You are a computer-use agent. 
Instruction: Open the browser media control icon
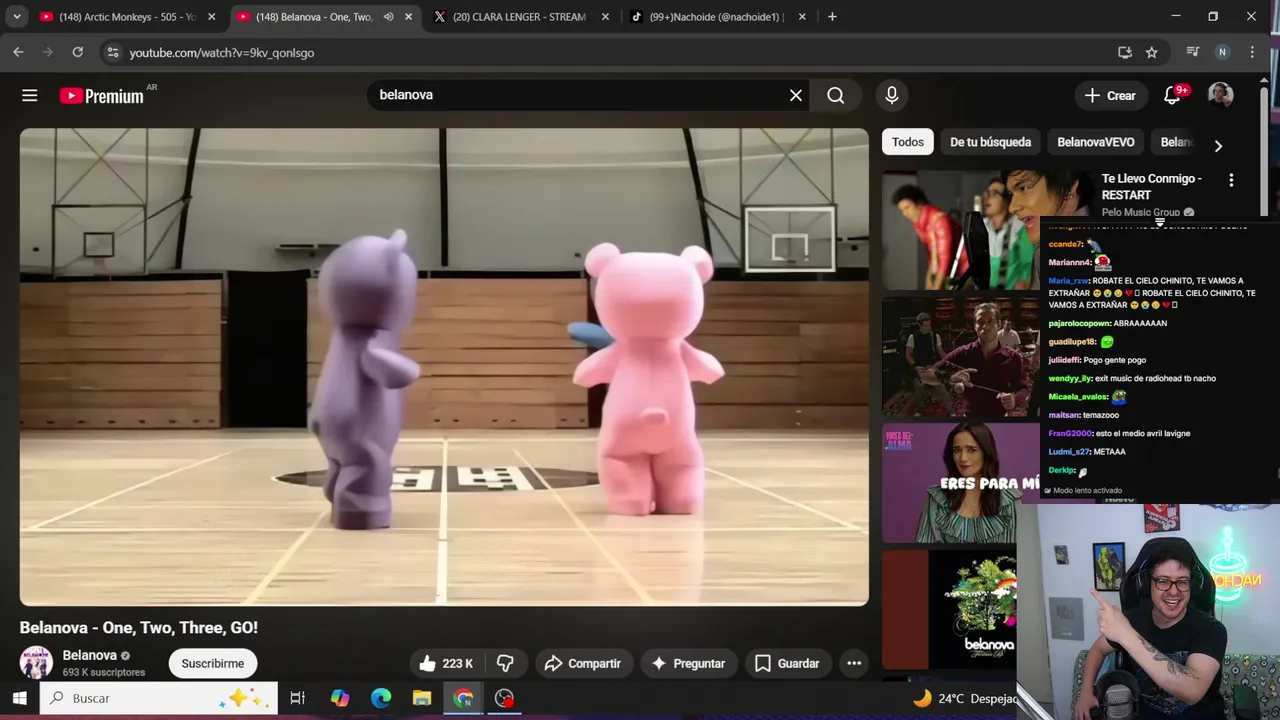(1192, 52)
